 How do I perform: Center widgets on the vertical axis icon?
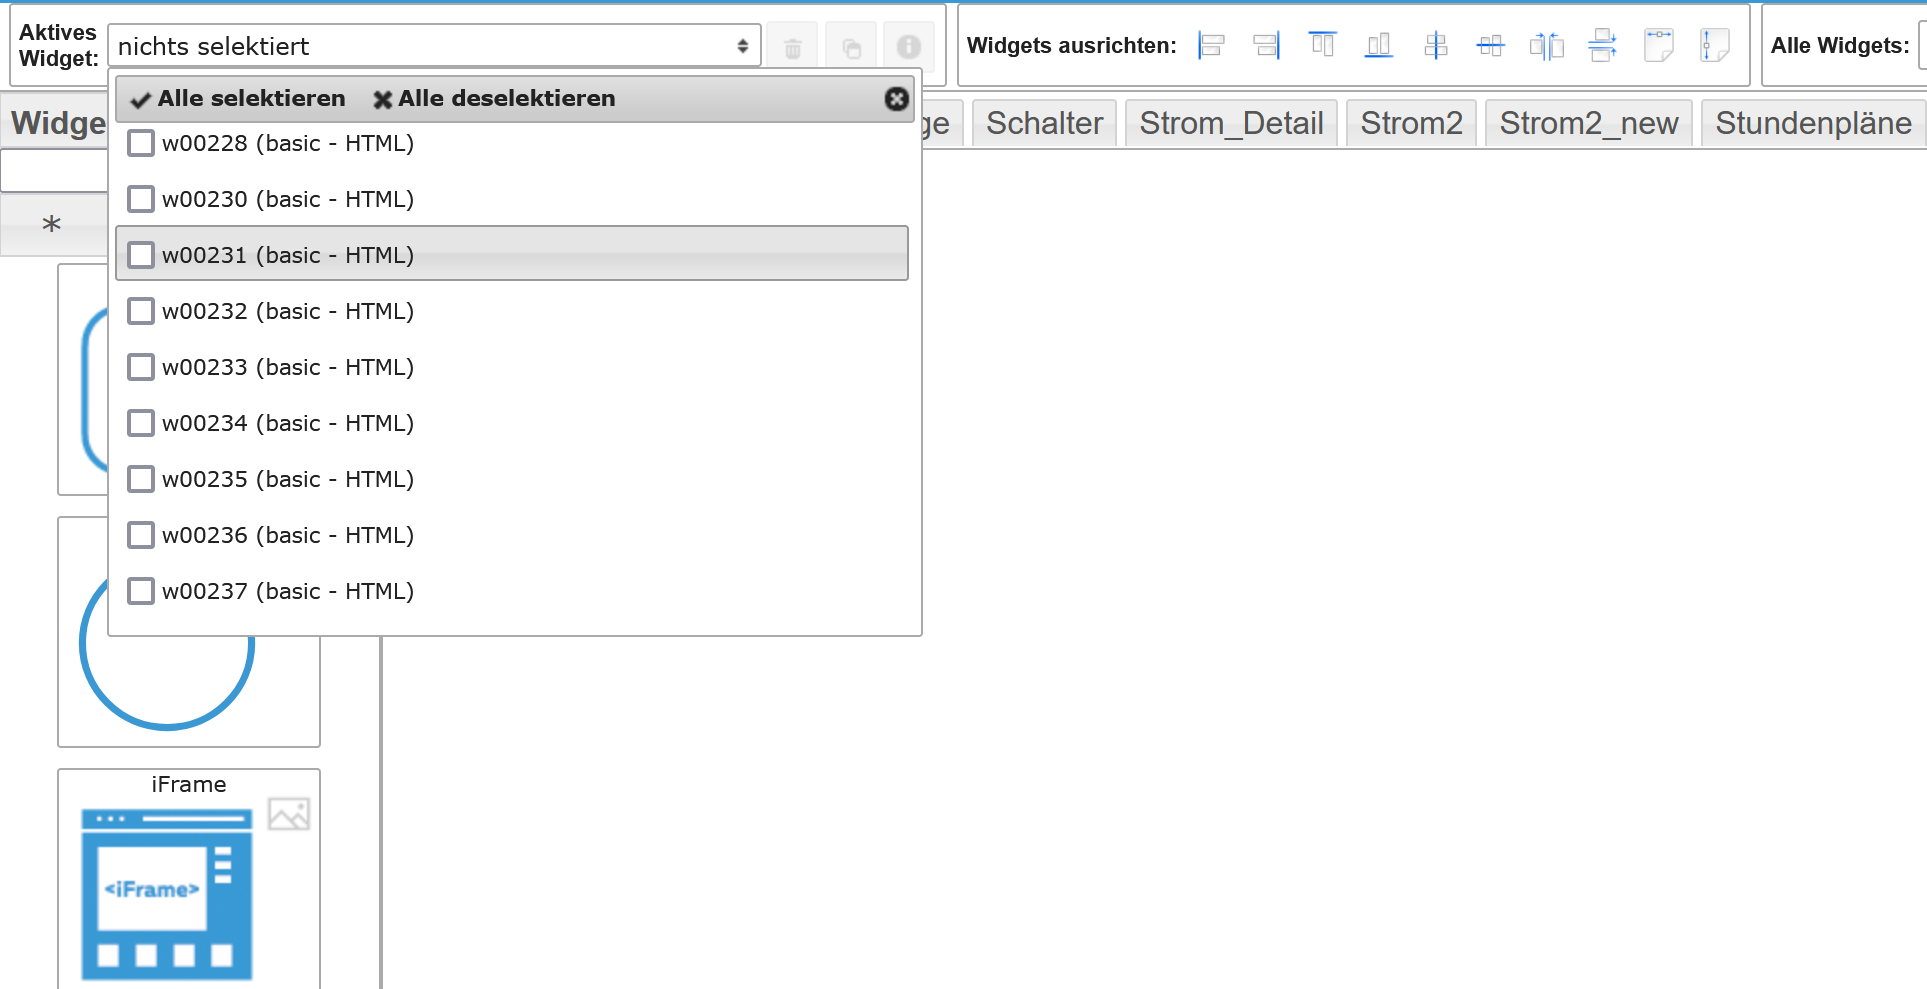click(1435, 46)
